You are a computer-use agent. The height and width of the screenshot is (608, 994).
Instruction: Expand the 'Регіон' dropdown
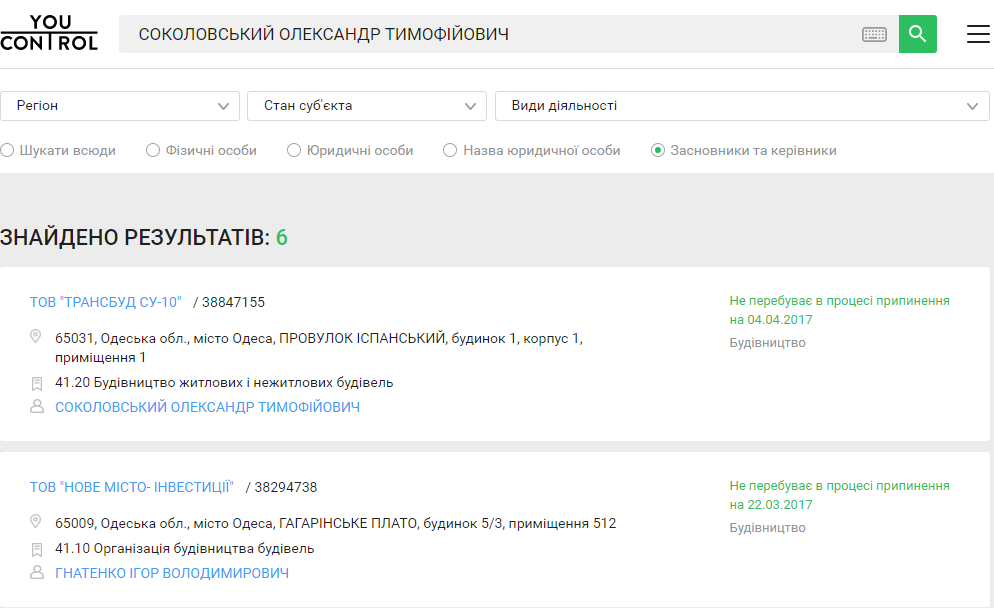[120, 106]
